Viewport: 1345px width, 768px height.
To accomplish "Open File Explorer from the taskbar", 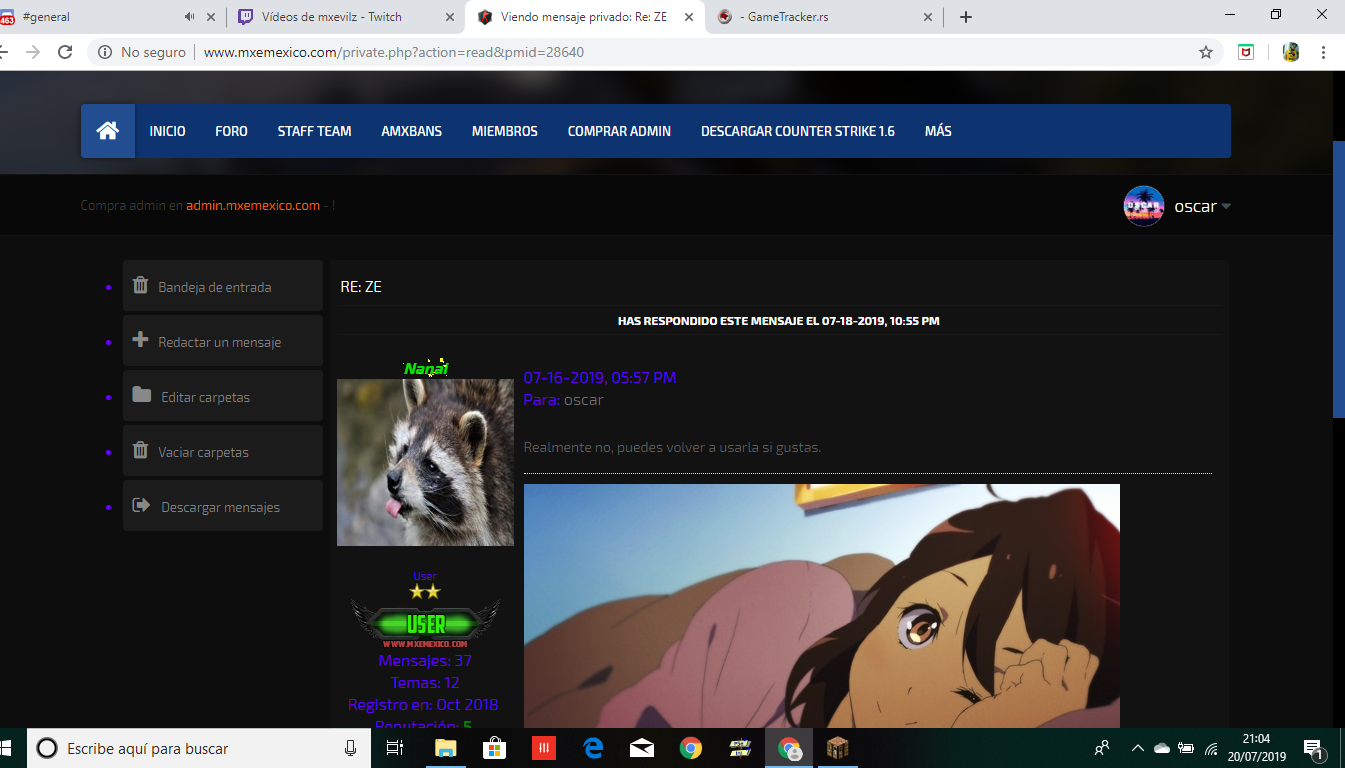I will pyautogui.click(x=445, y=748).
